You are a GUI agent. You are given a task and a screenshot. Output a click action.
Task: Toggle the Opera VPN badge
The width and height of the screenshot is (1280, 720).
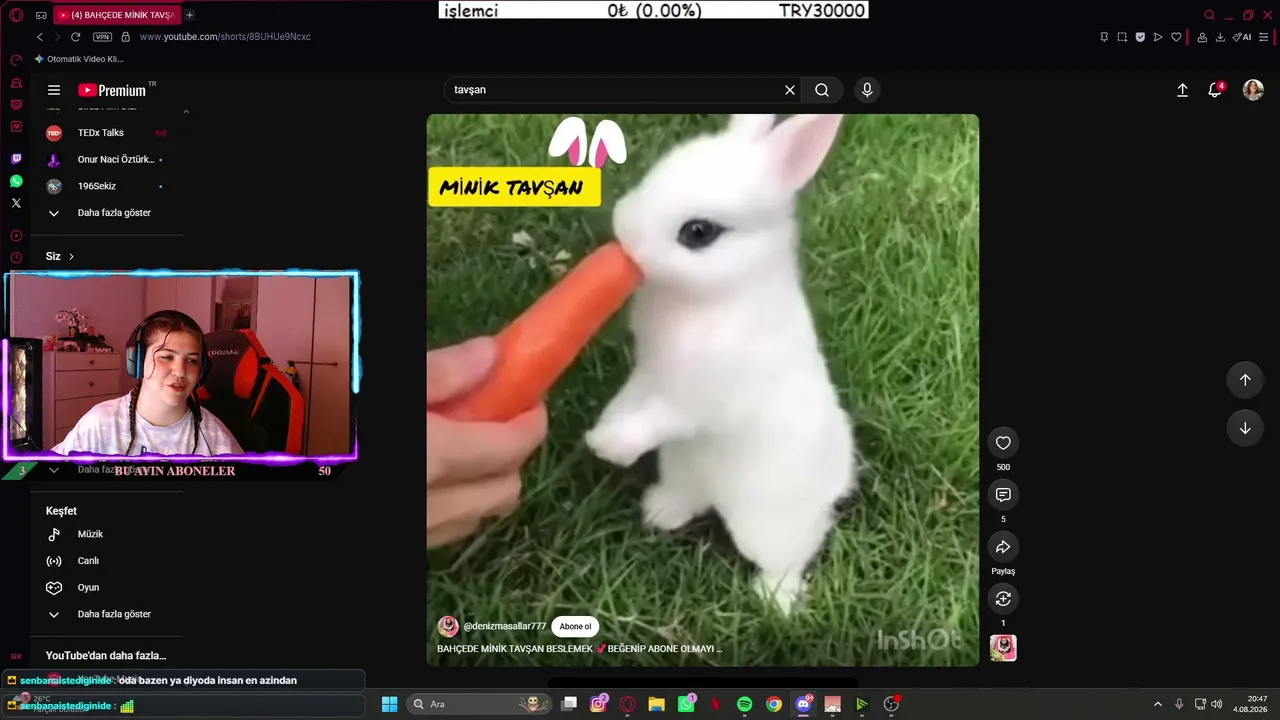tap(102, 37)
